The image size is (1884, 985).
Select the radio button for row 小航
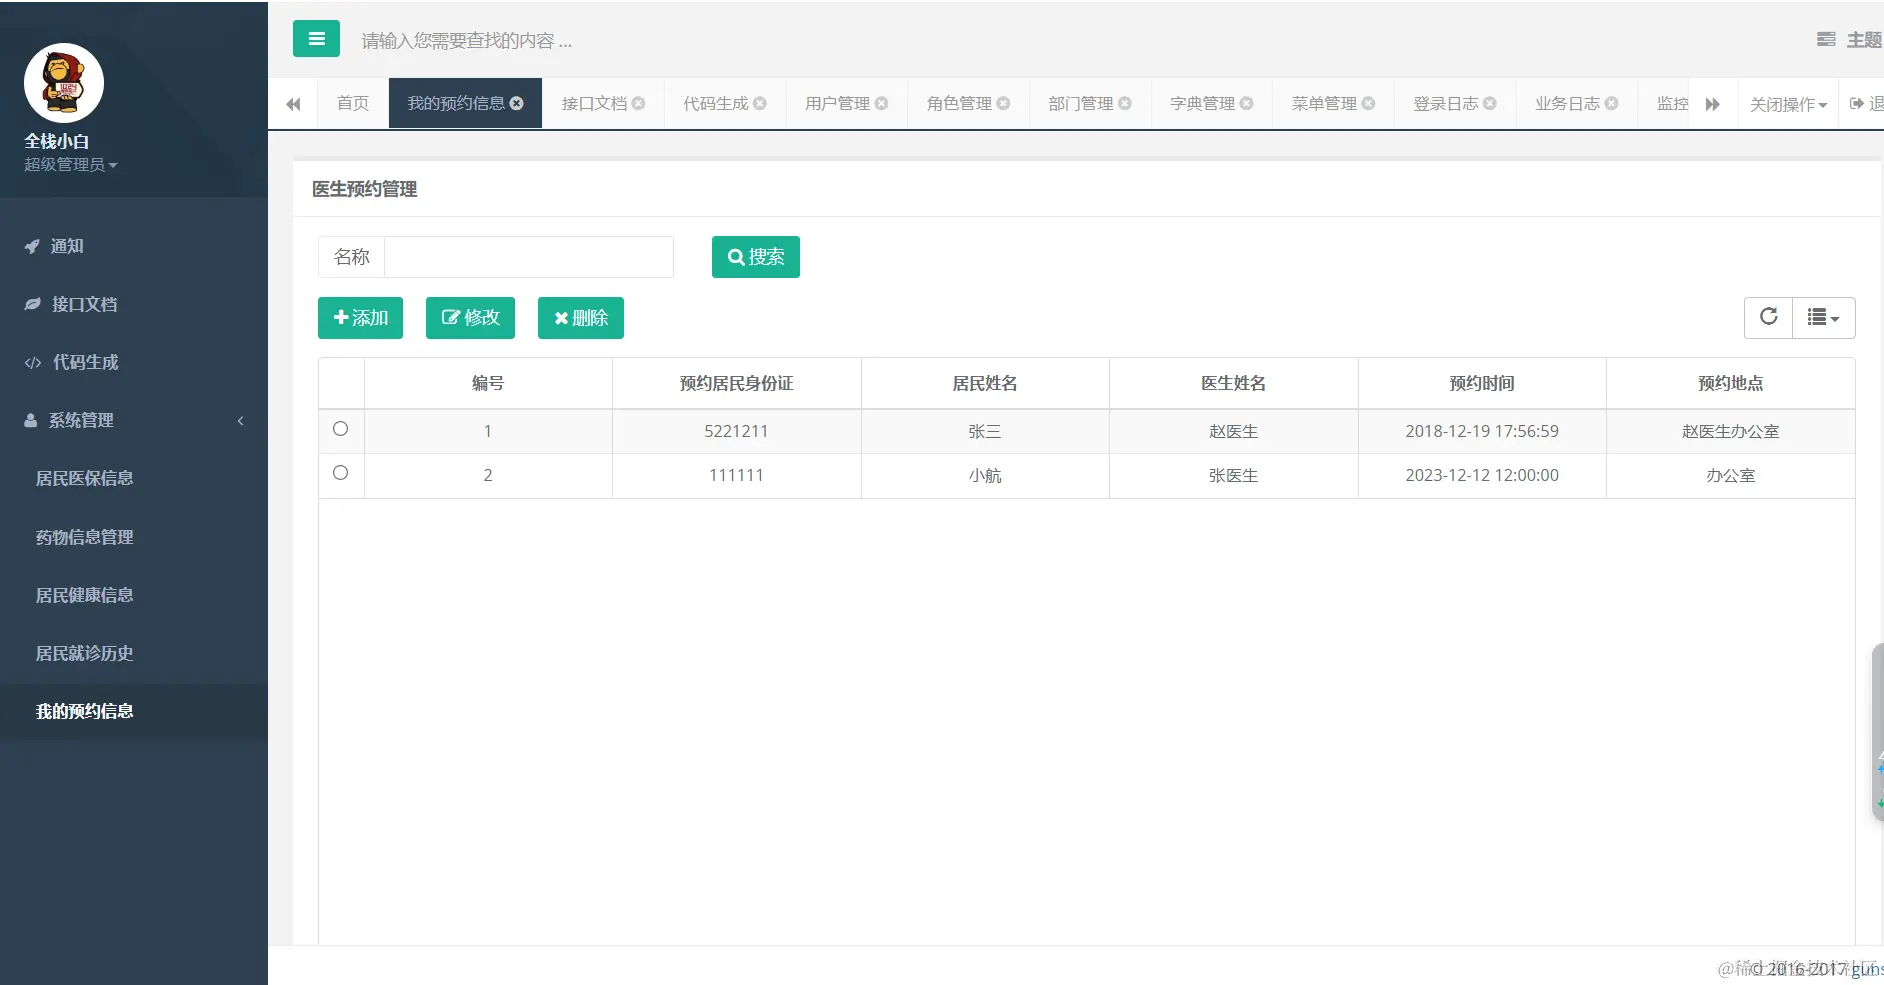340,473
